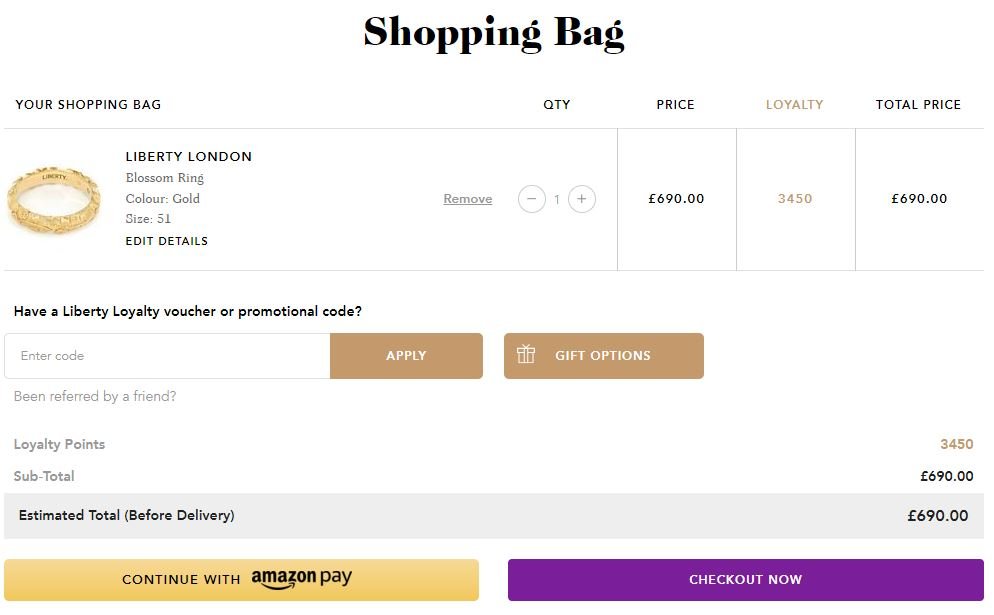Click the Been referred by a friend link
994x615 pixels.
(94, 396)
